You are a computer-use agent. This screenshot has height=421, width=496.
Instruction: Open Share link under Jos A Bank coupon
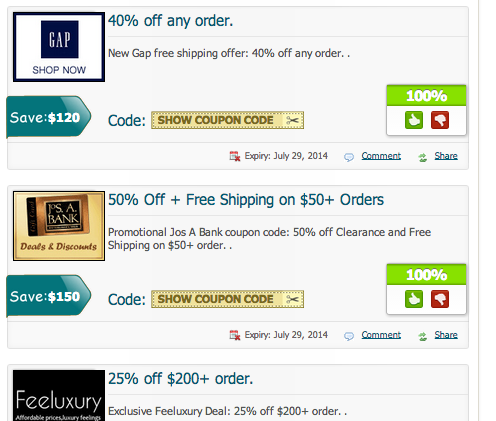tap(446, 335)
